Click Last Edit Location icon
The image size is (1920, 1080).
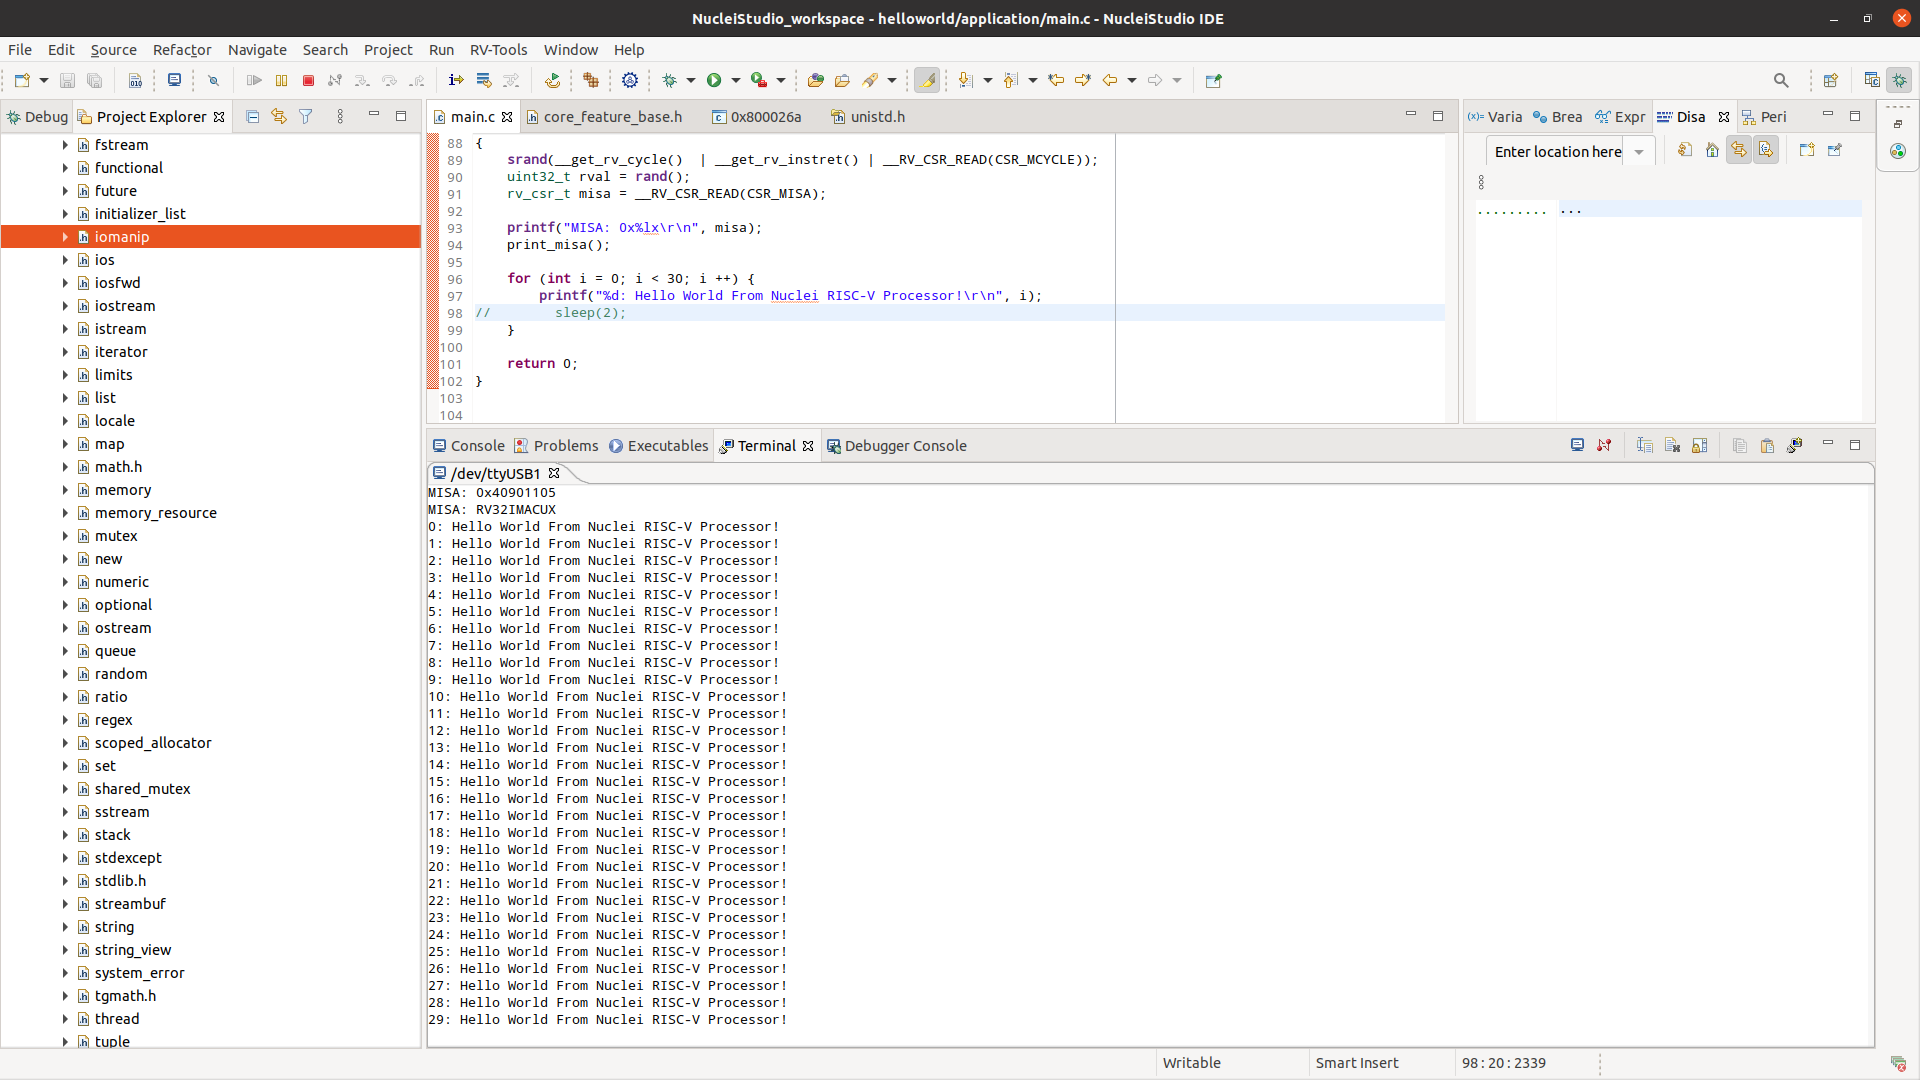(x=1055, y=80)
